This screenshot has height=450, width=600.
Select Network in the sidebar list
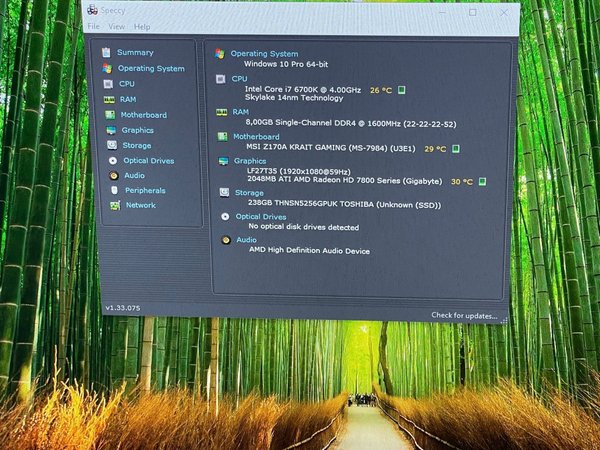click(141, 205)
